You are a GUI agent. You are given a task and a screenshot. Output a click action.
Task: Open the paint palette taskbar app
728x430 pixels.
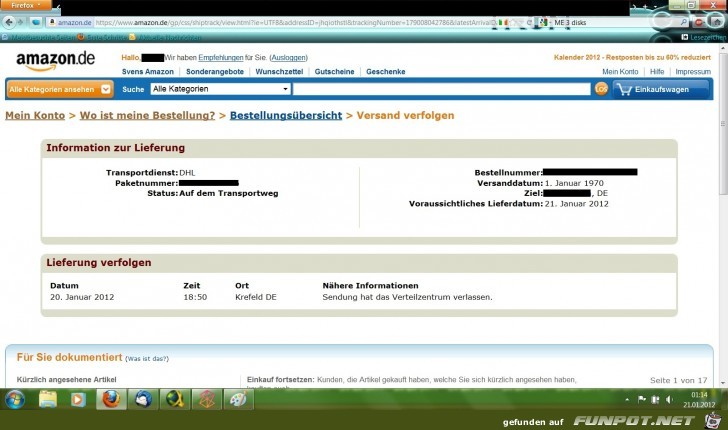coord(238,399)
